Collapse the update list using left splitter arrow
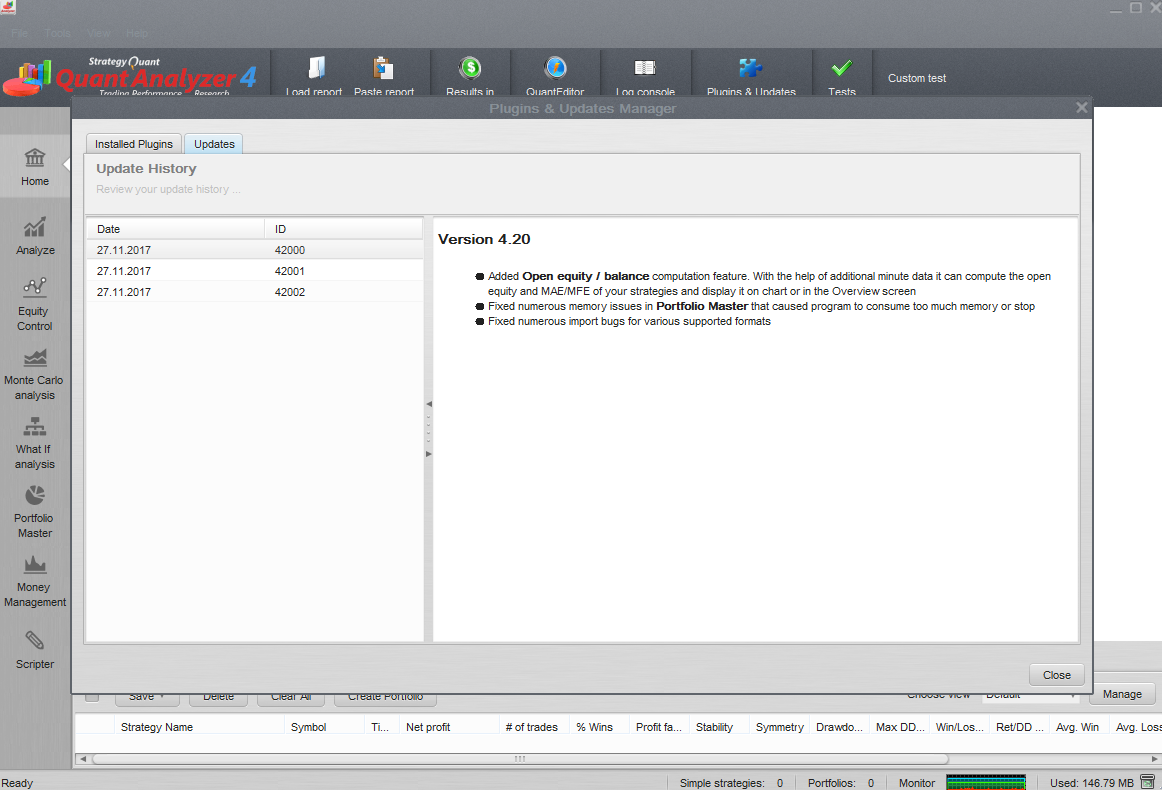 pos(428,404)
